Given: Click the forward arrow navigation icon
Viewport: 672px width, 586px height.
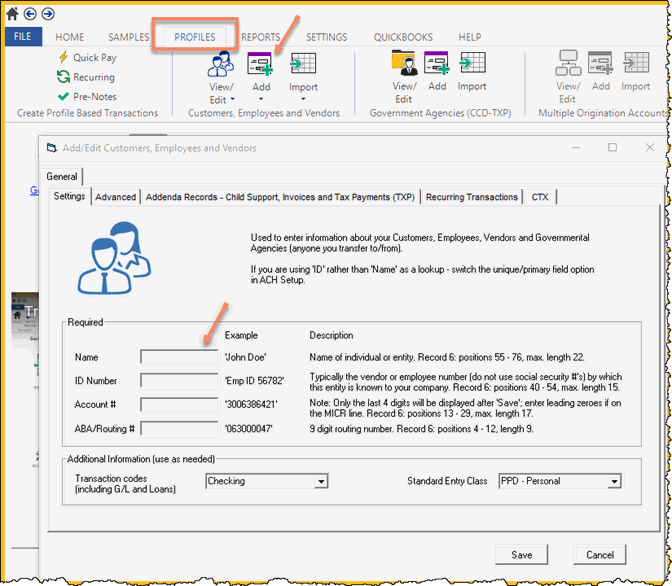Looking at the screenshot, I should tap(48, 14).
